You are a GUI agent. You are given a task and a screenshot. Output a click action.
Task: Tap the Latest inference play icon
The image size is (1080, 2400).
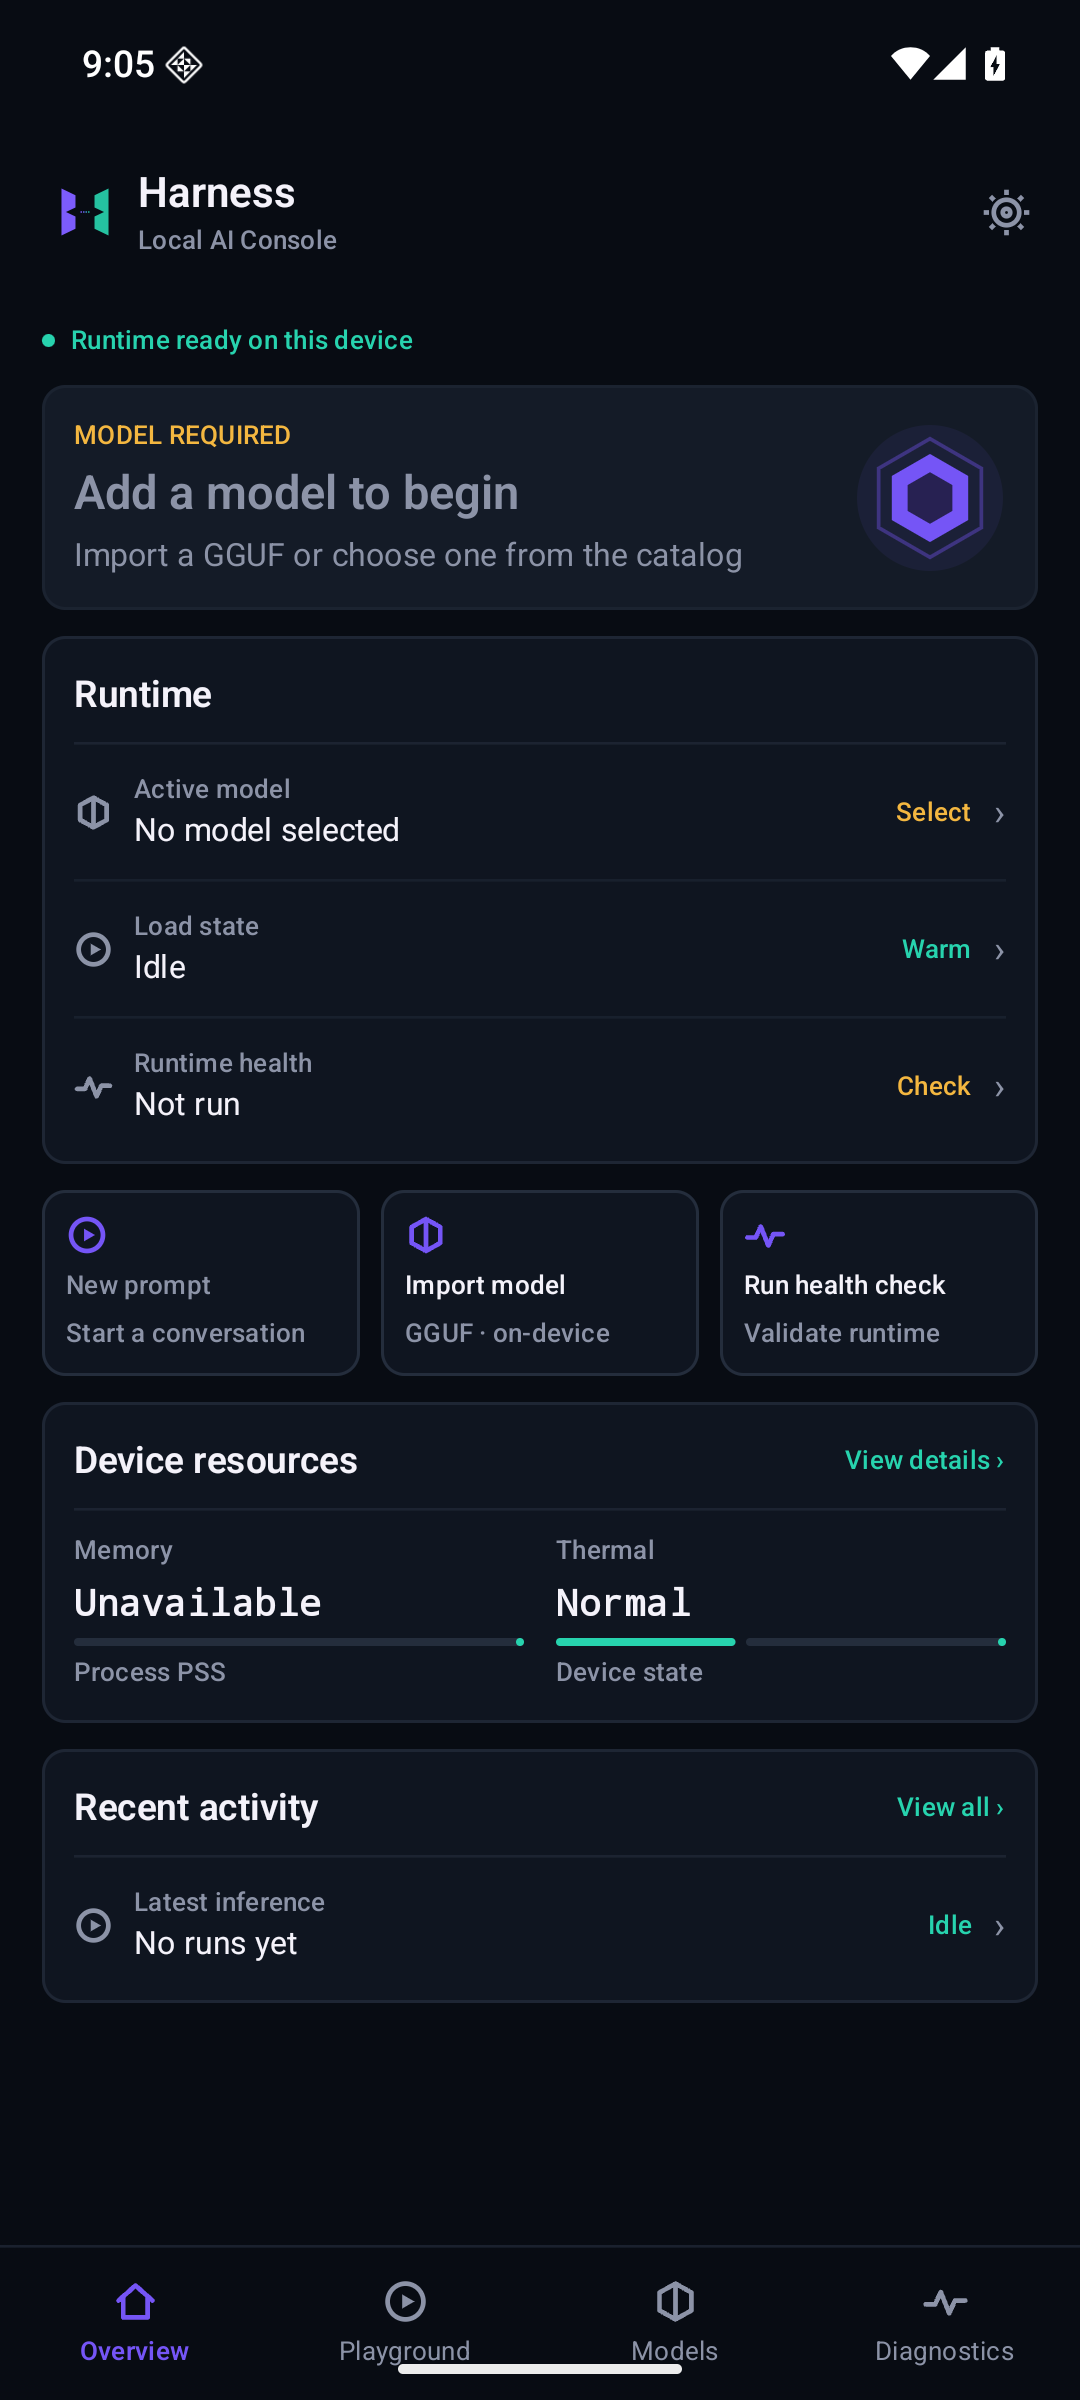click(x=94, y=1925)
